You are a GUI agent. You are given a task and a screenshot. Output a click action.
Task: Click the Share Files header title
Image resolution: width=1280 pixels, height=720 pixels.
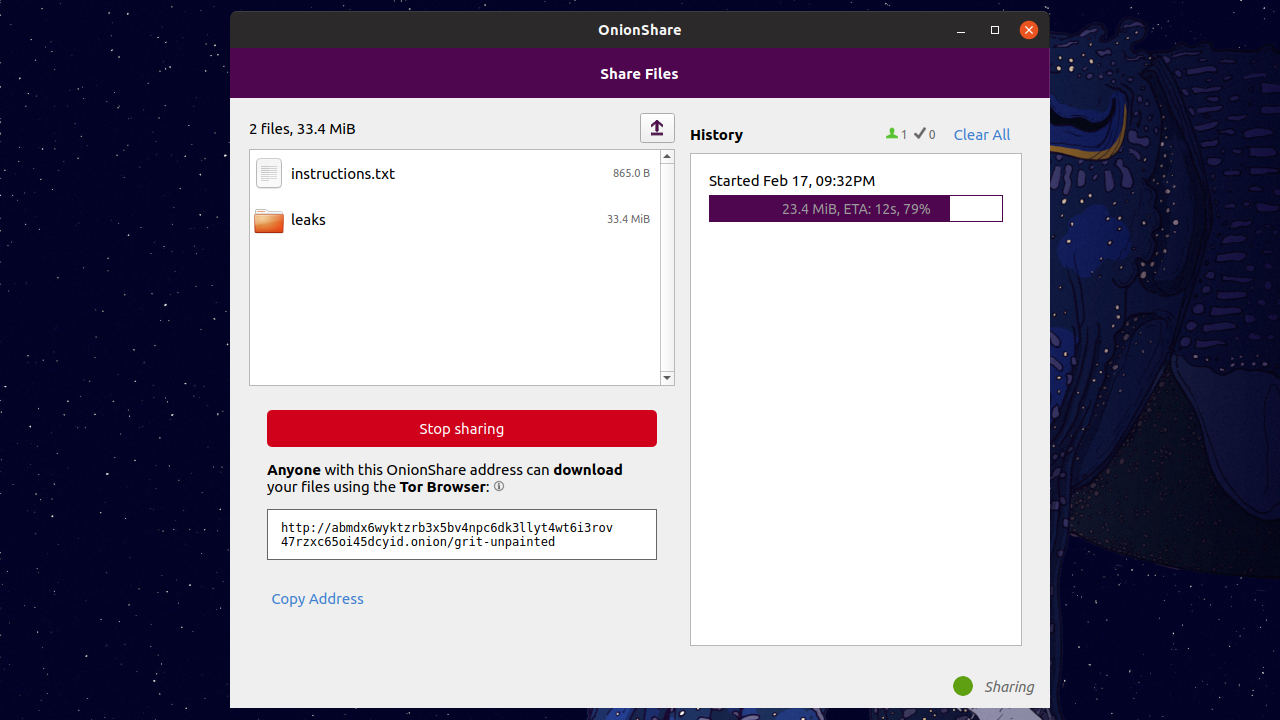click(639, 74)
